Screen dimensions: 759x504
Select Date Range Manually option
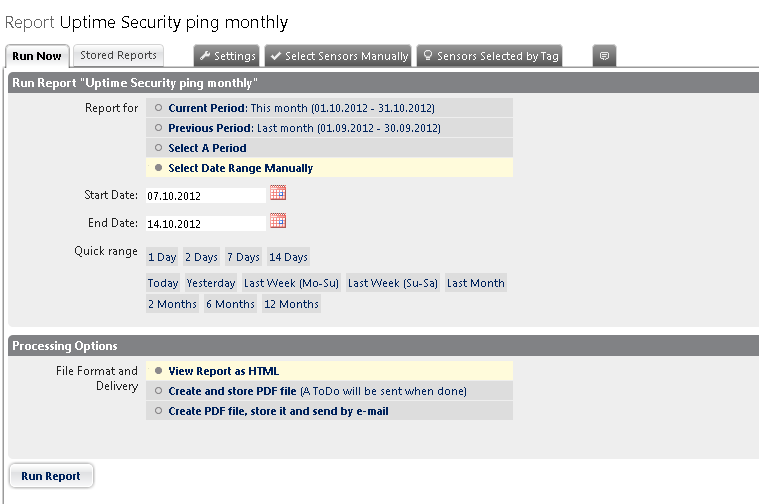tap(159, 168)
